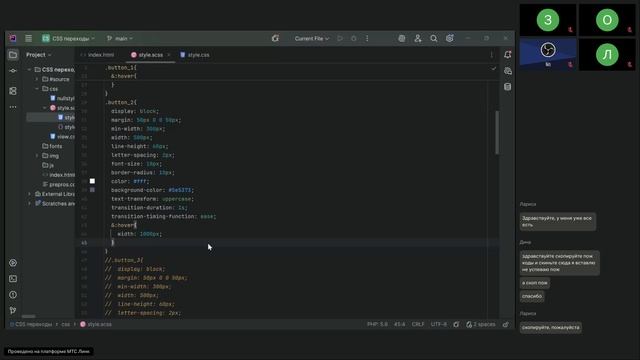
Task: Switch to the index.html tab
Action: (98, 55)
